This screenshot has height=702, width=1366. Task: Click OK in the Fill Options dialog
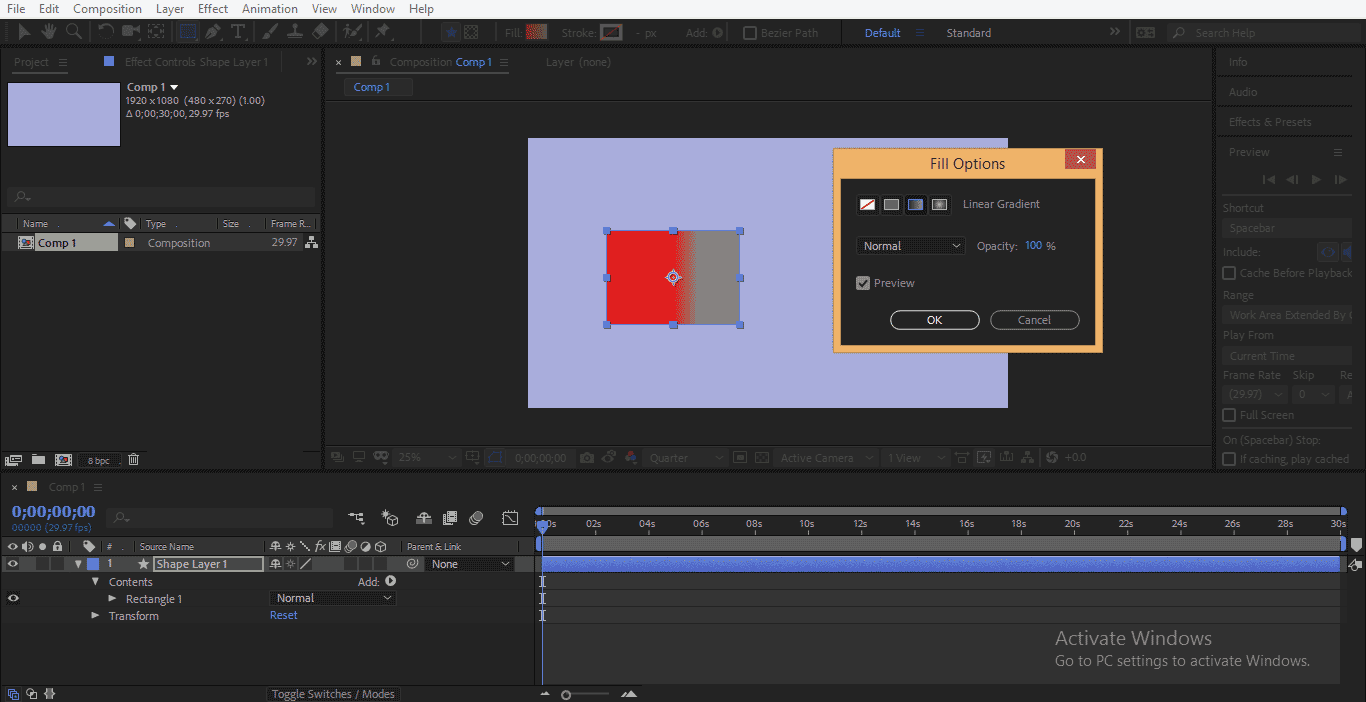pos(934,320)
